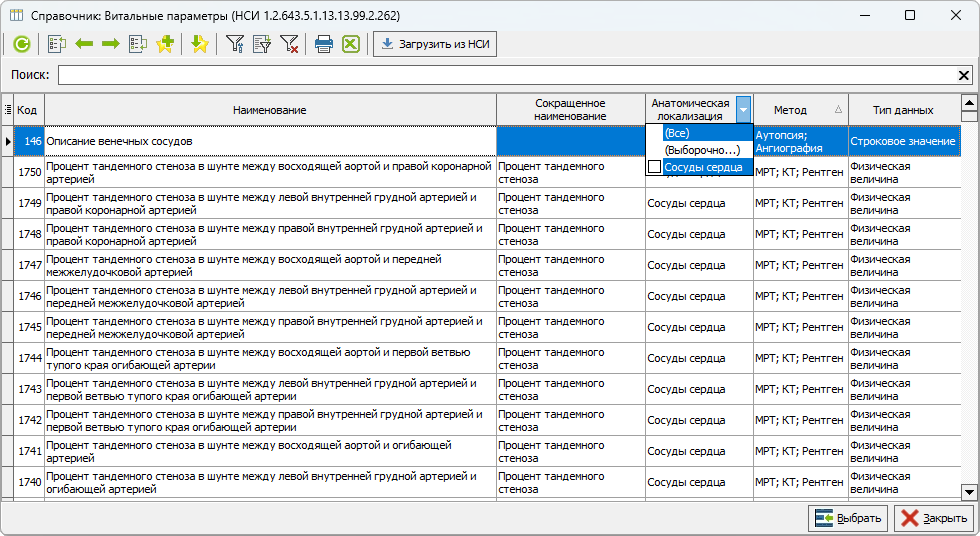980x536 pixels.
Task: Click Сосуды сердца cell in row 1745
Action: pos(699,327)
